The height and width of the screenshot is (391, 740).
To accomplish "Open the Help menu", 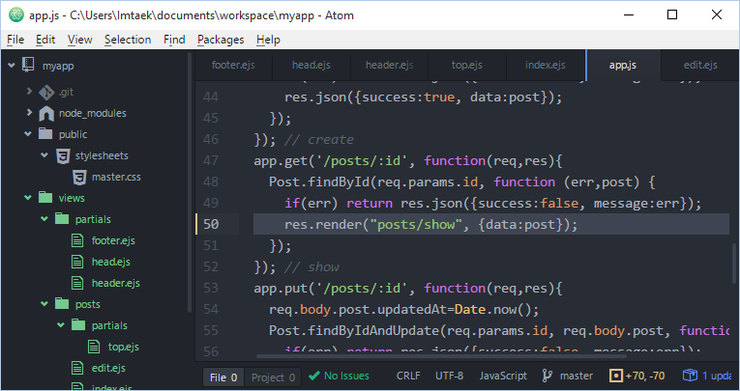I will [x=268, y=40].
